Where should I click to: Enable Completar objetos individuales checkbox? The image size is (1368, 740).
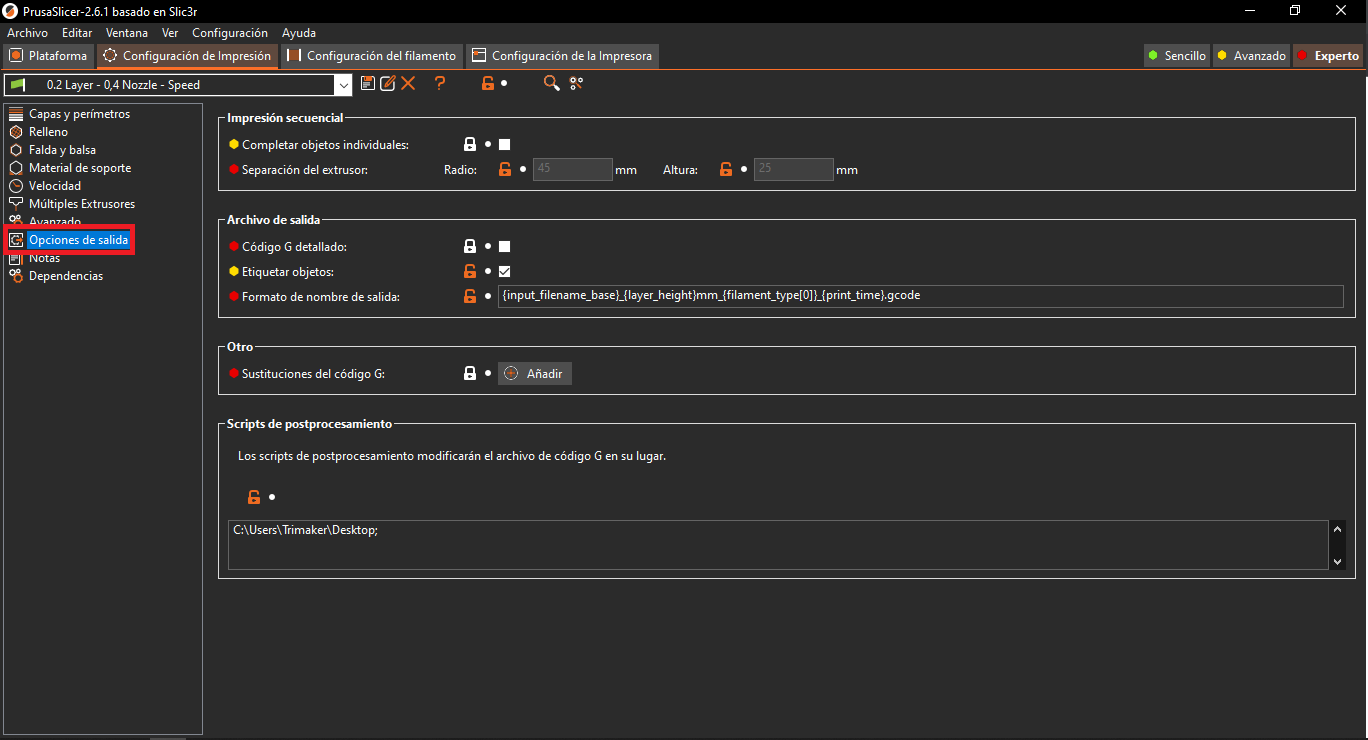[505, 145]
